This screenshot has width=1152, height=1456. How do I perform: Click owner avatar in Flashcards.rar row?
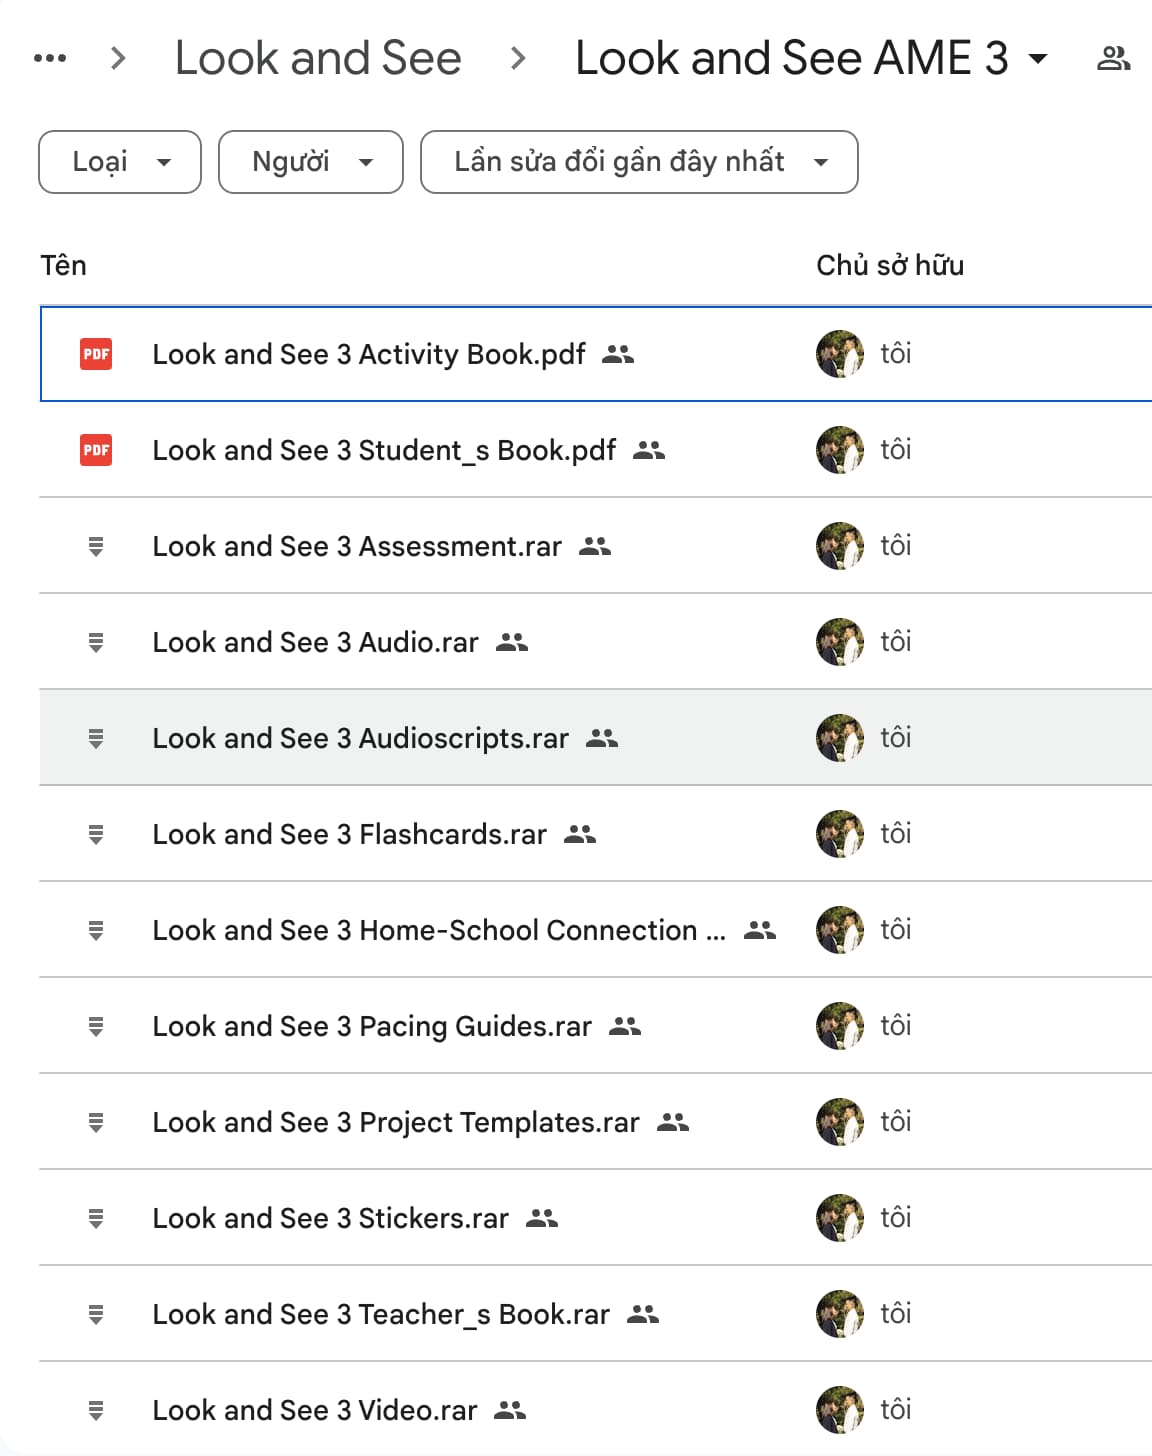840,834
